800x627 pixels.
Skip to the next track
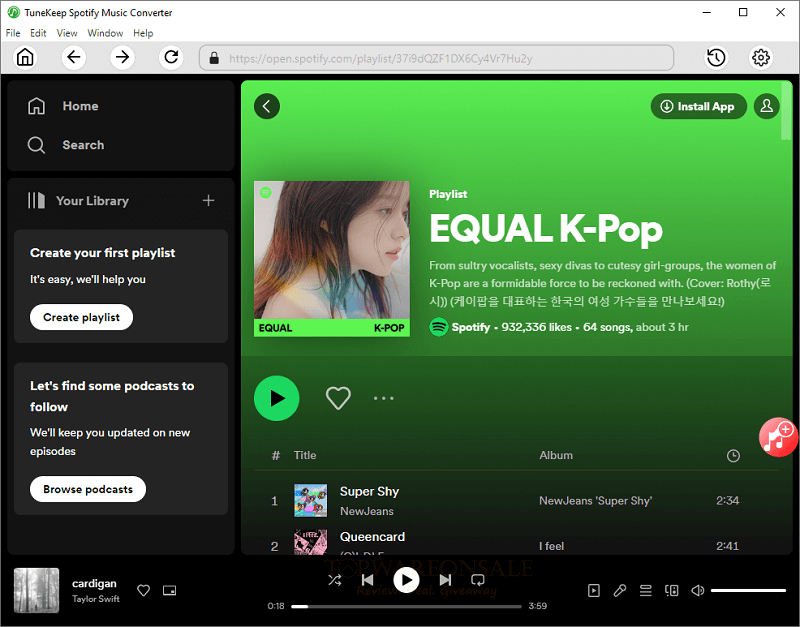[x=445, y=580]
